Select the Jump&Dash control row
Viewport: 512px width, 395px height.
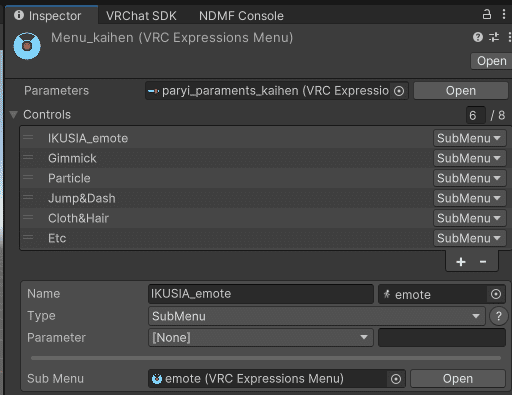(x=227, y=198)
